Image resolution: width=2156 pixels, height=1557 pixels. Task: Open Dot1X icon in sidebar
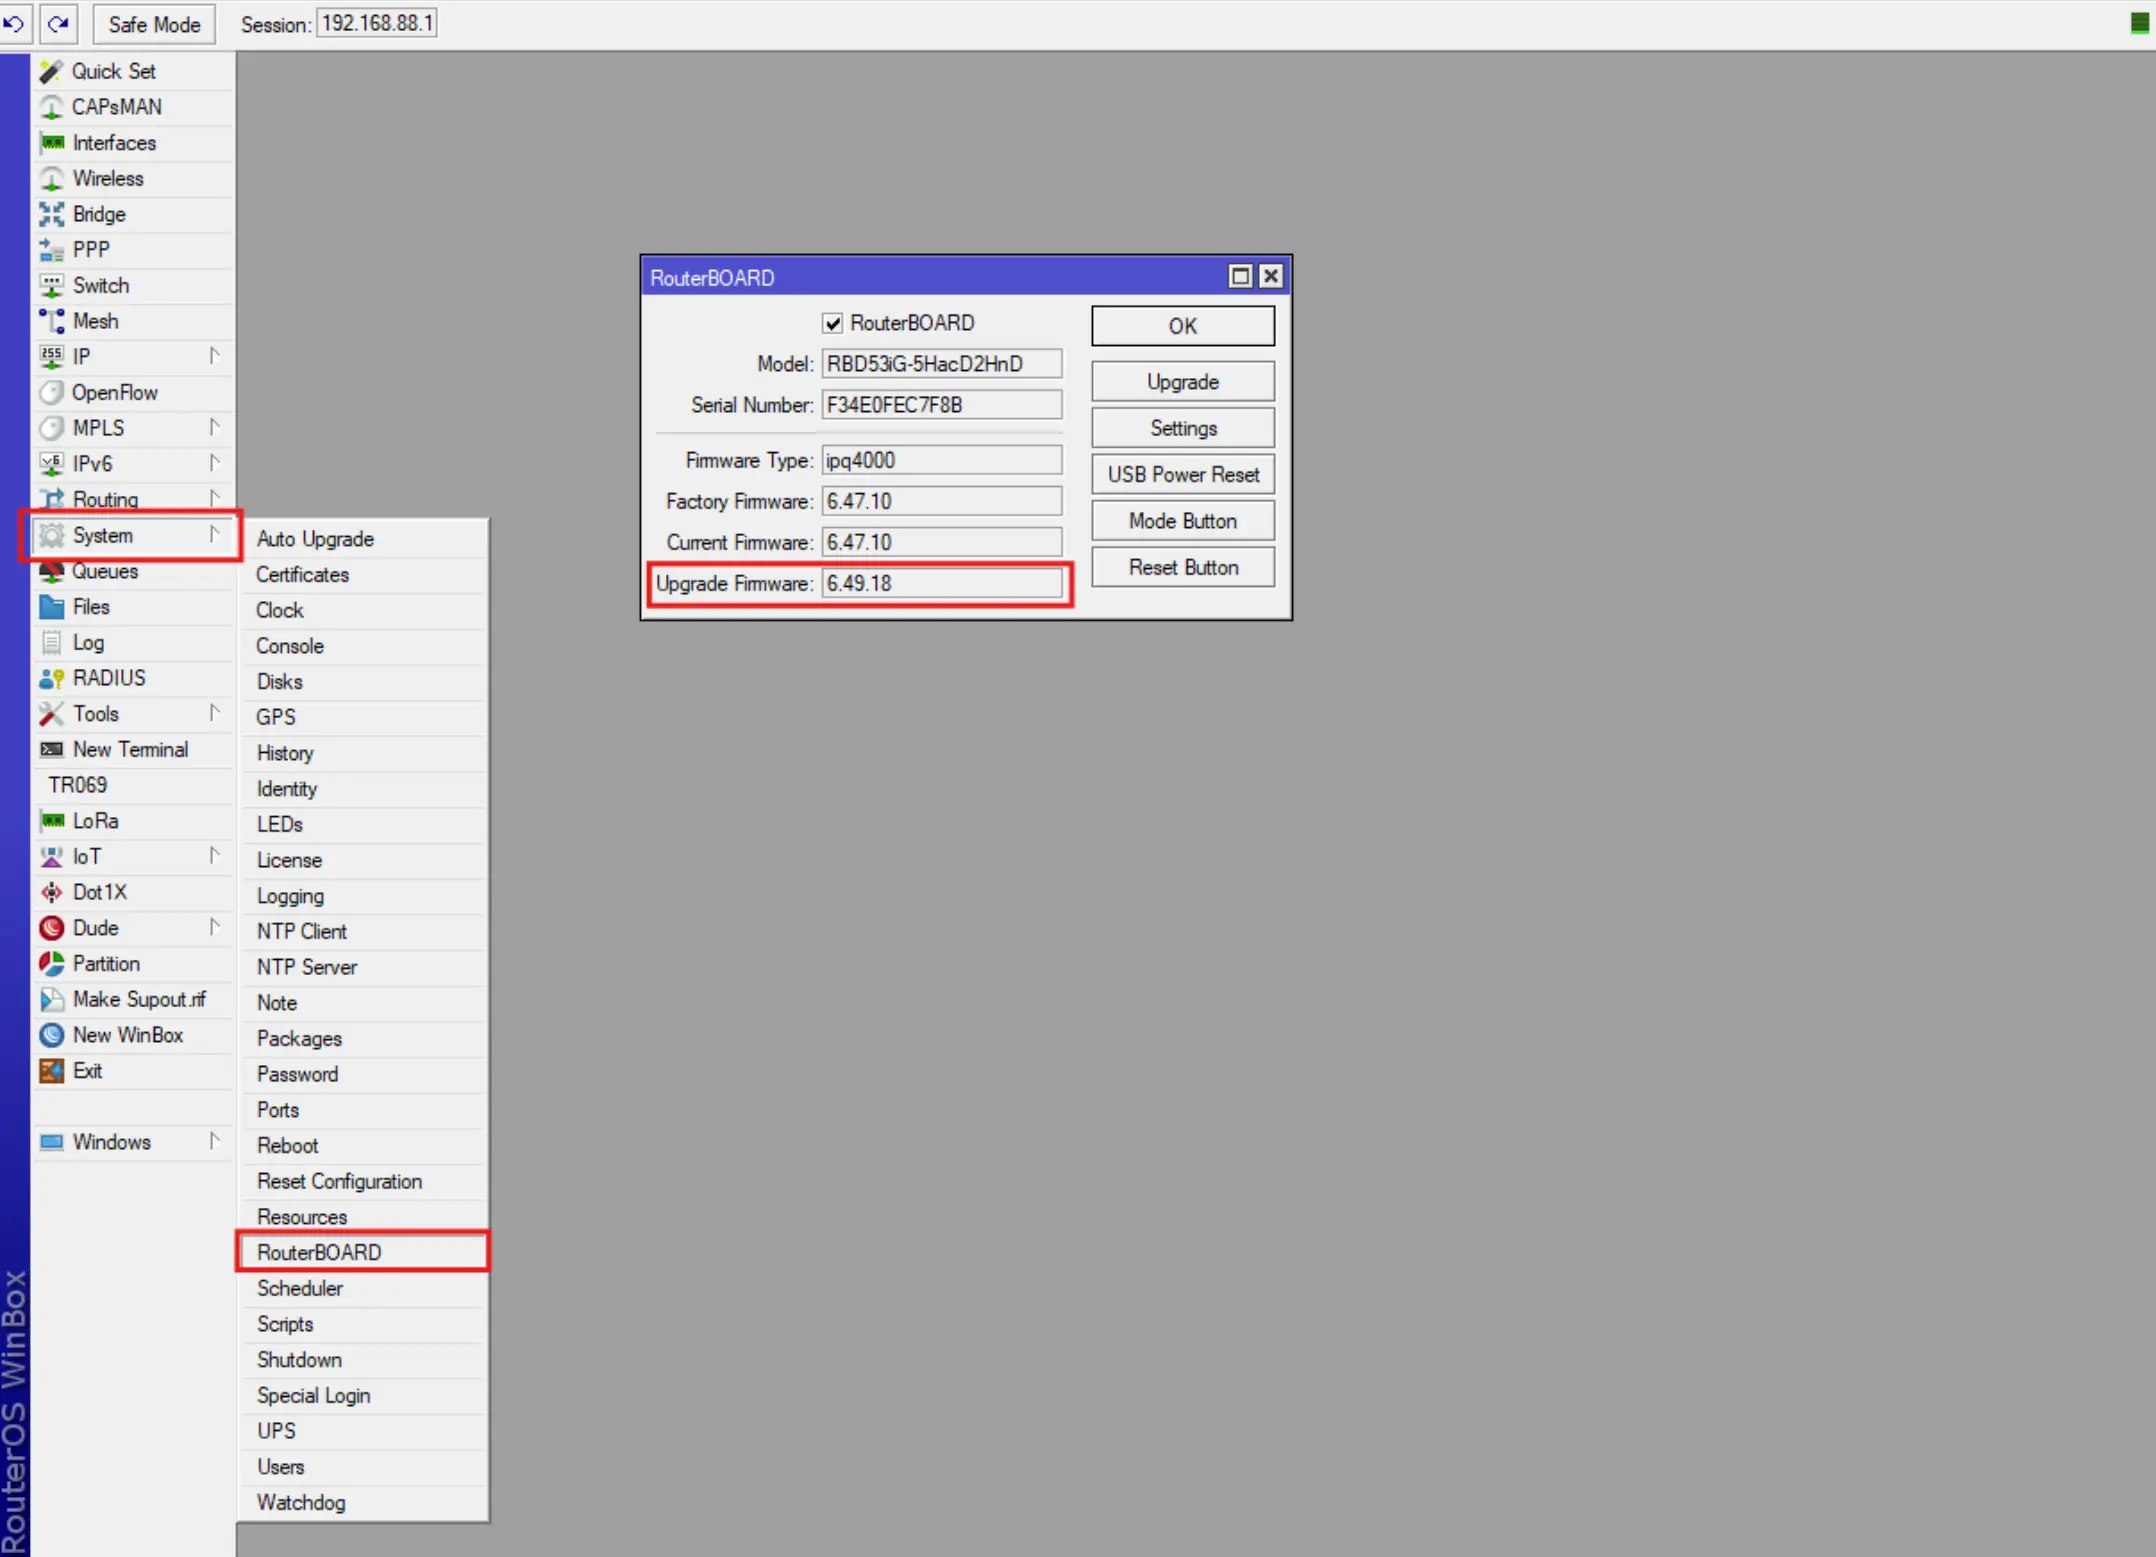click(51, 892)
